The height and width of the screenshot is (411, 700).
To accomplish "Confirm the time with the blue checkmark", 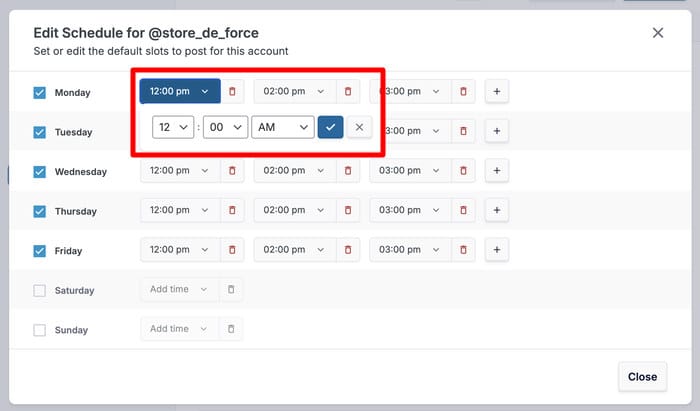I will pos(330,127).
